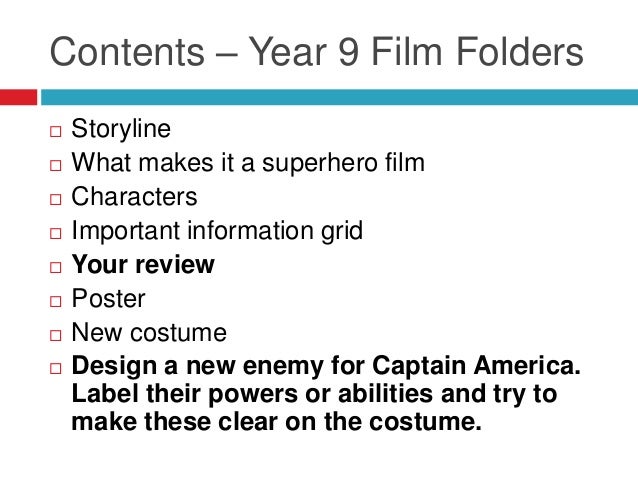This screenshot has width=638, height=479.
Task: Click the bullet beside Your review
Action: click(x=56, y=267)
